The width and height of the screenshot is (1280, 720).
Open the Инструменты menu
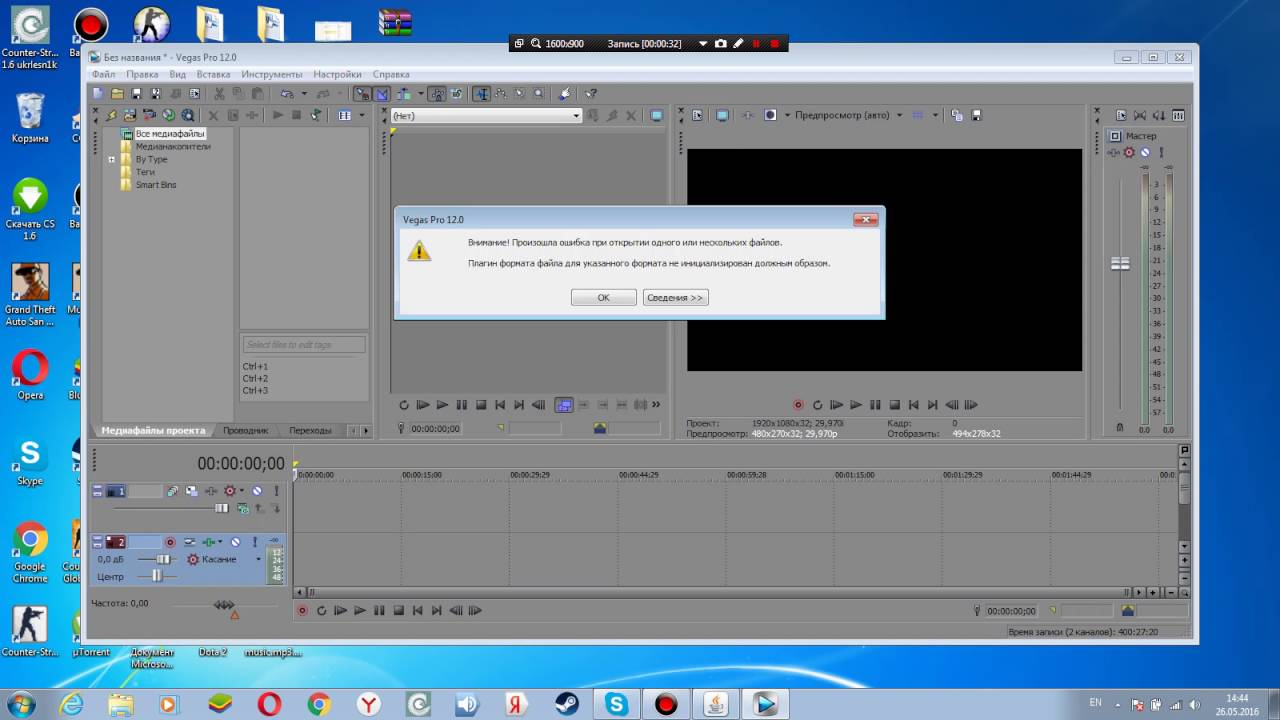tap(271, 74)
